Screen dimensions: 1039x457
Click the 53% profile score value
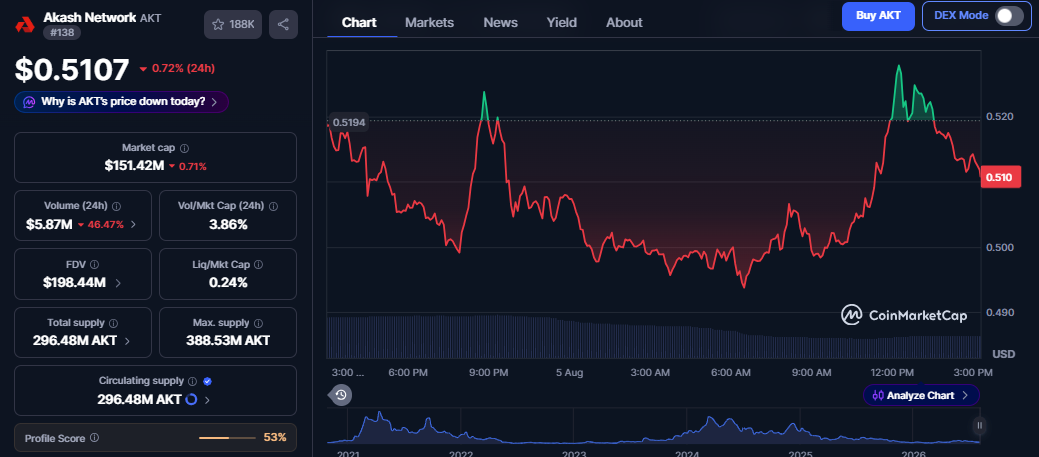275,438
